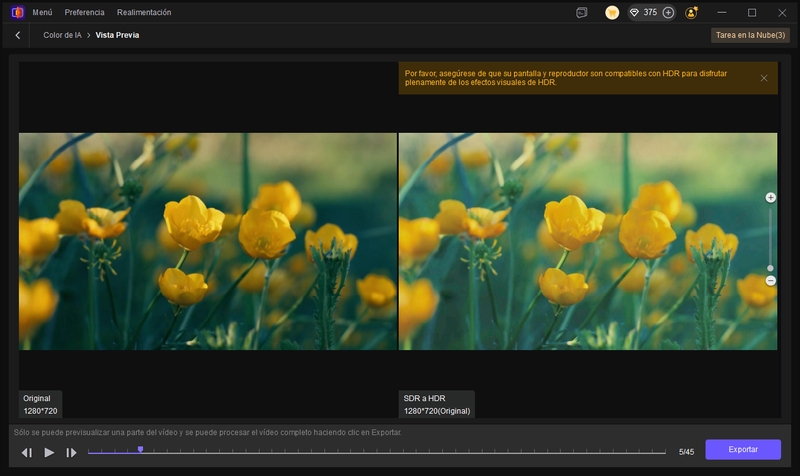Open the Menú menu
Viewport: 800px width, 476px height.
coord(42,12)
